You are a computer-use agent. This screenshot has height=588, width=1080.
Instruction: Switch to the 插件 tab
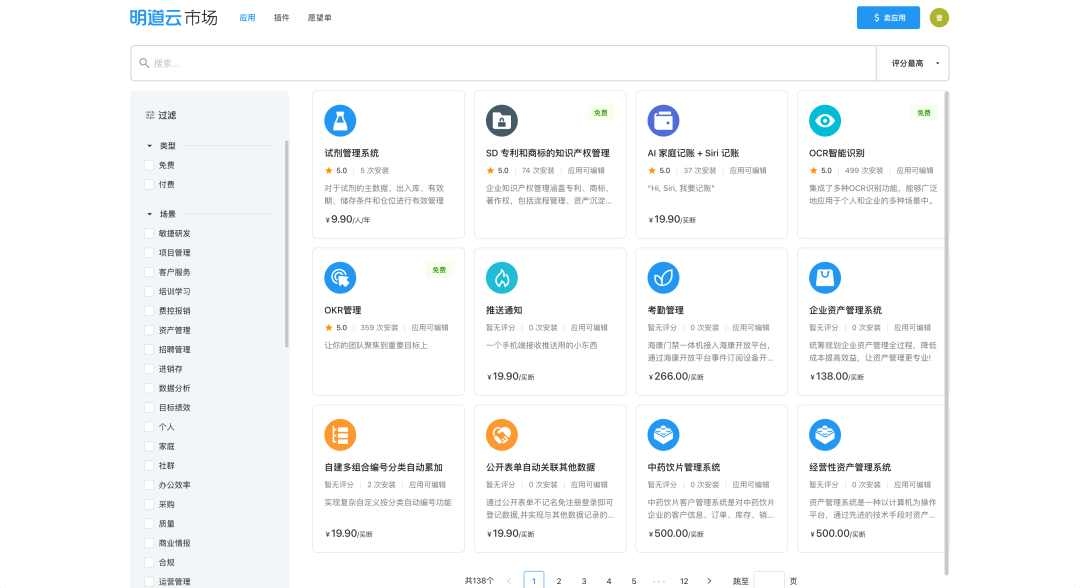pyautogui.click(x=282, y=18)
